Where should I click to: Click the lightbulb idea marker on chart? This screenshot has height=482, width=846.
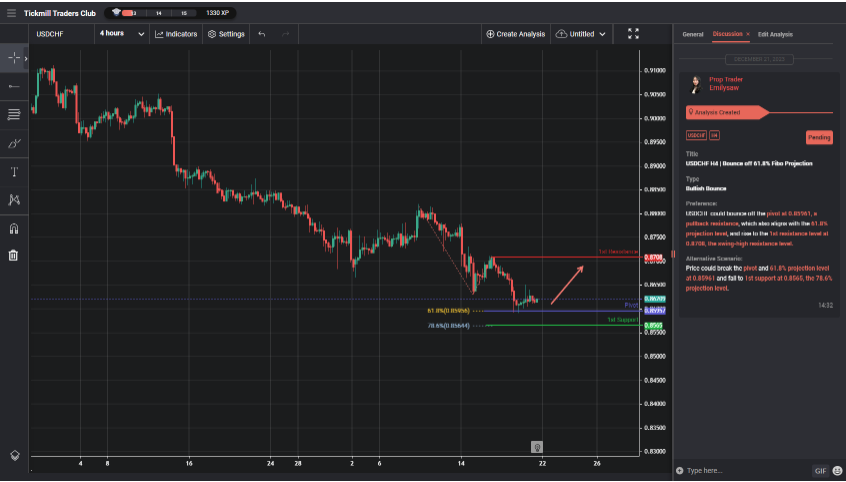[x=536, y=447]
